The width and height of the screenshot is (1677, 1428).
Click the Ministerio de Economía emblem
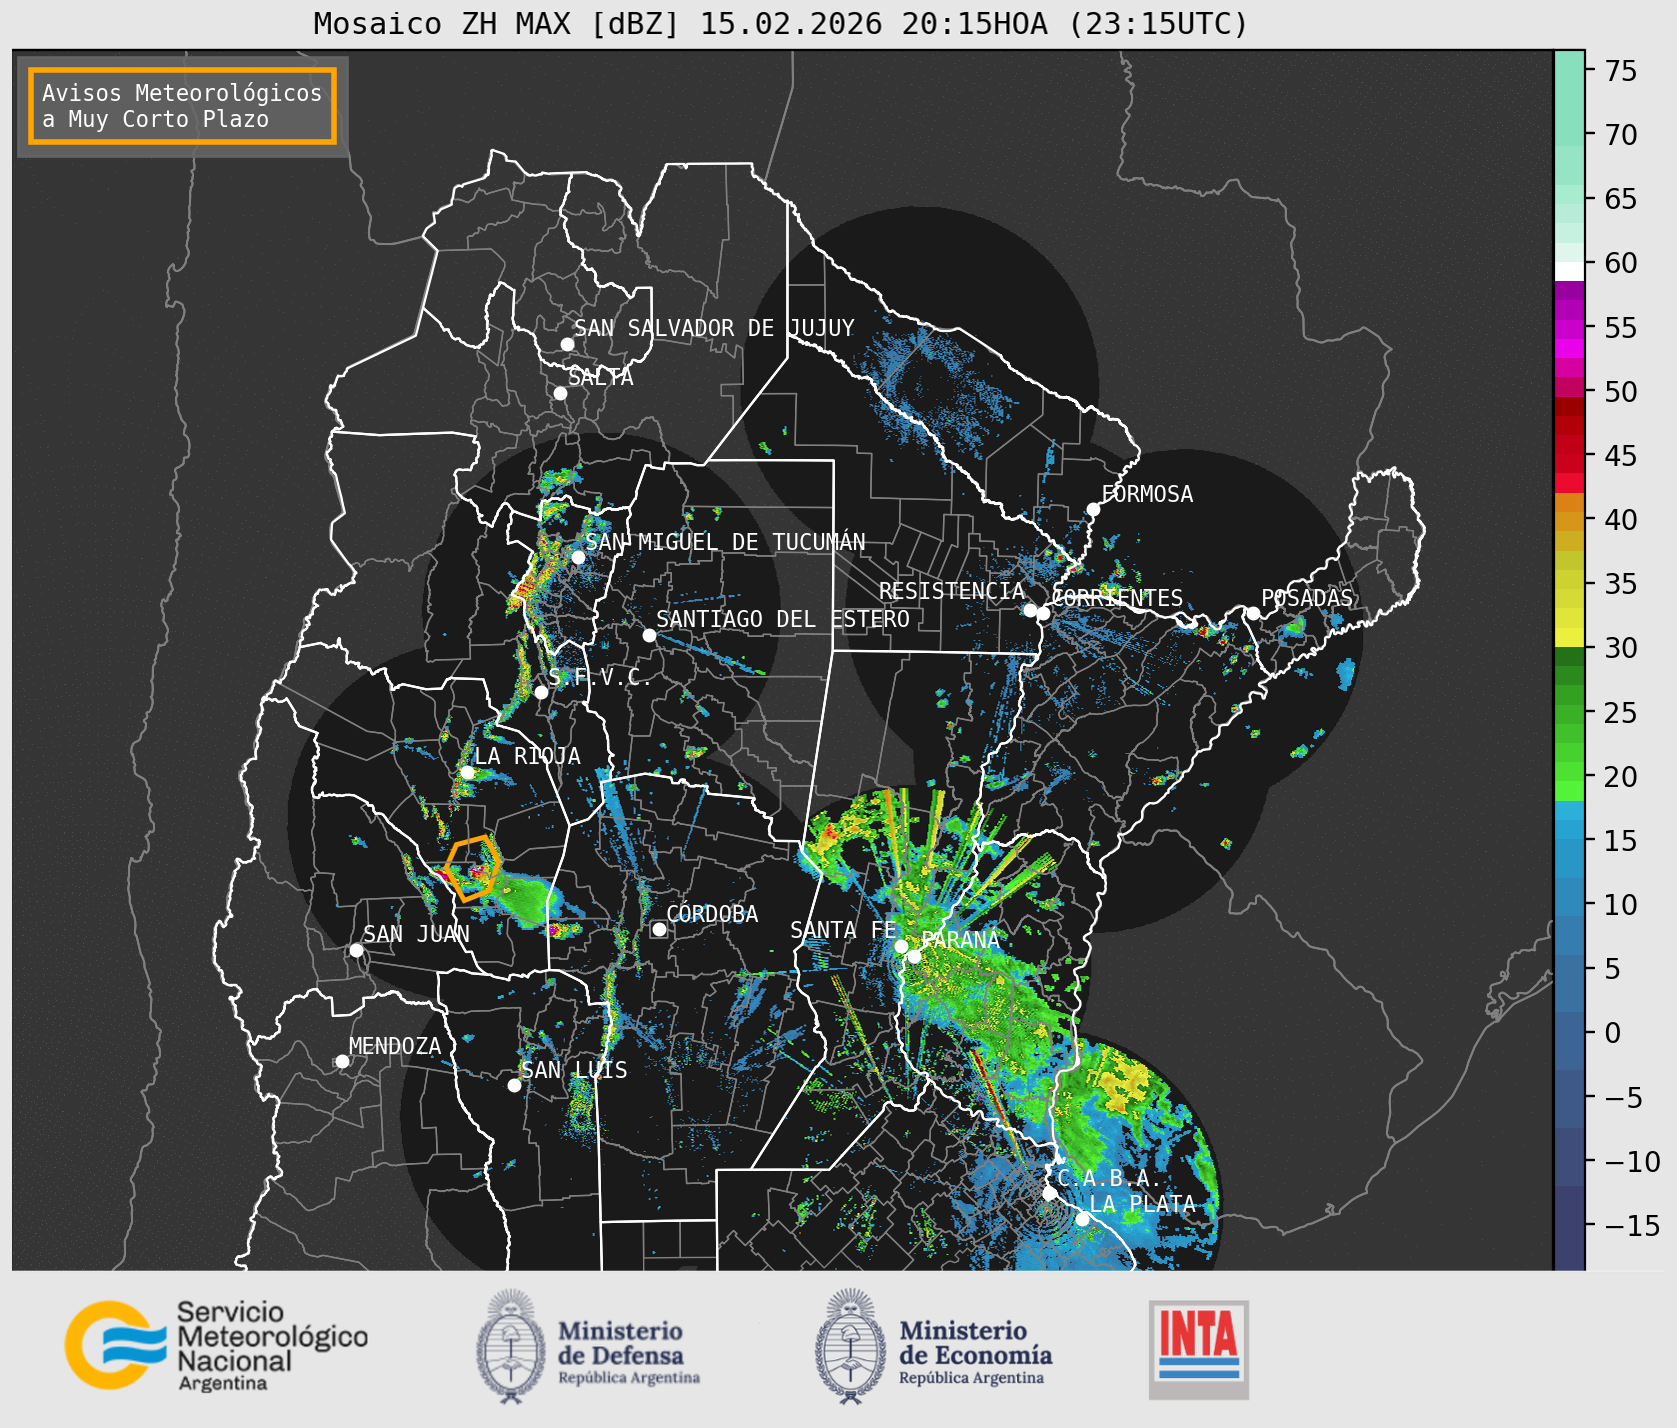coord(852,1346)
